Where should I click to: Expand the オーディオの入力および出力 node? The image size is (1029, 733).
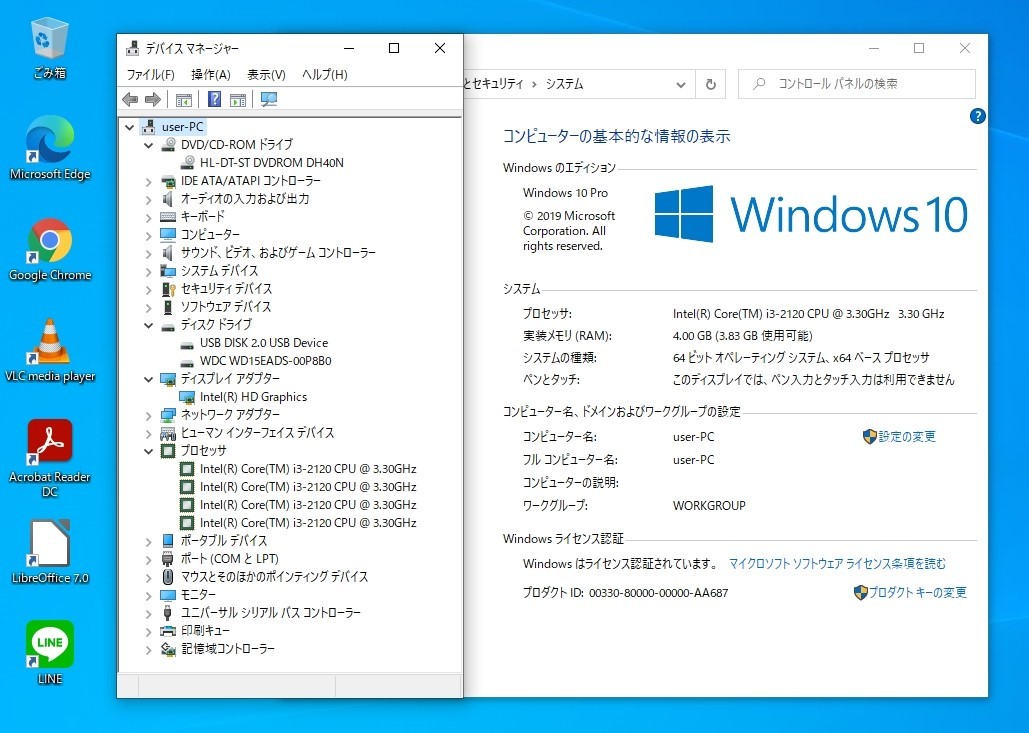(148, 199)
